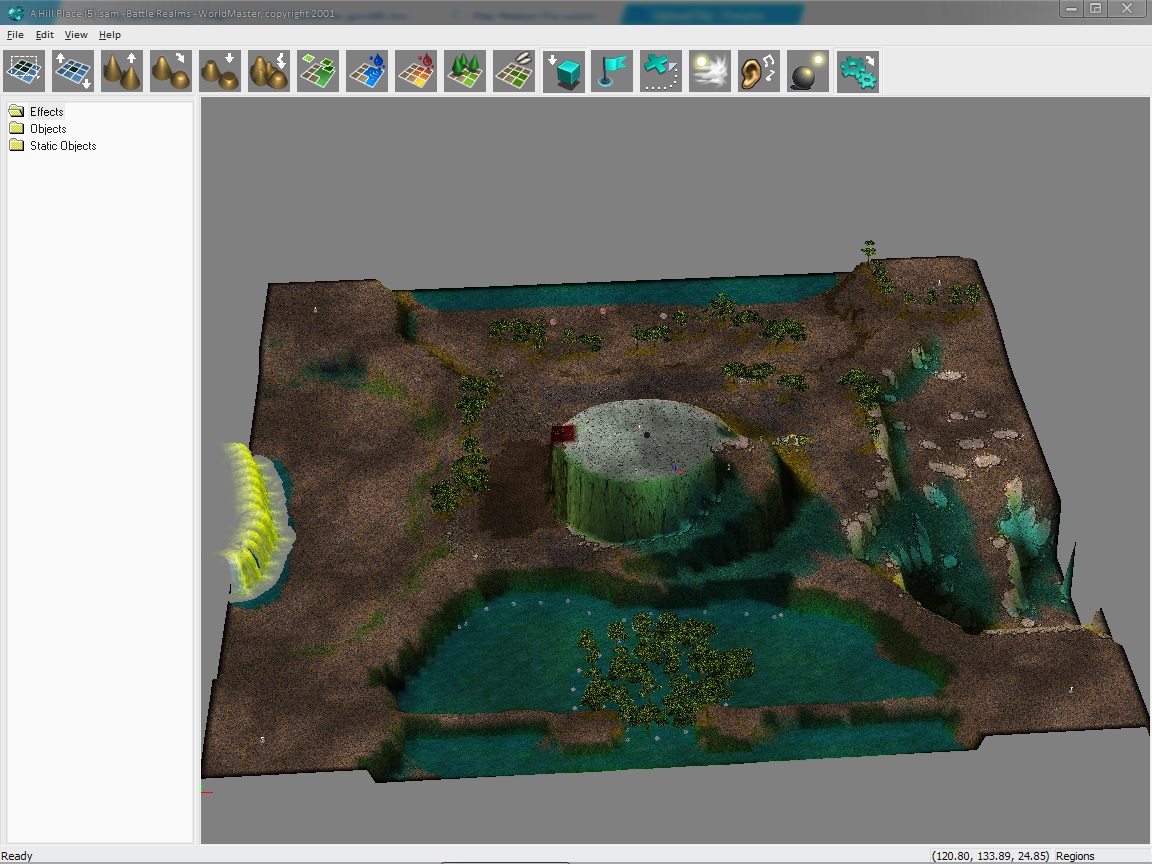Pick the sphere lighting tool

[808, 71]
